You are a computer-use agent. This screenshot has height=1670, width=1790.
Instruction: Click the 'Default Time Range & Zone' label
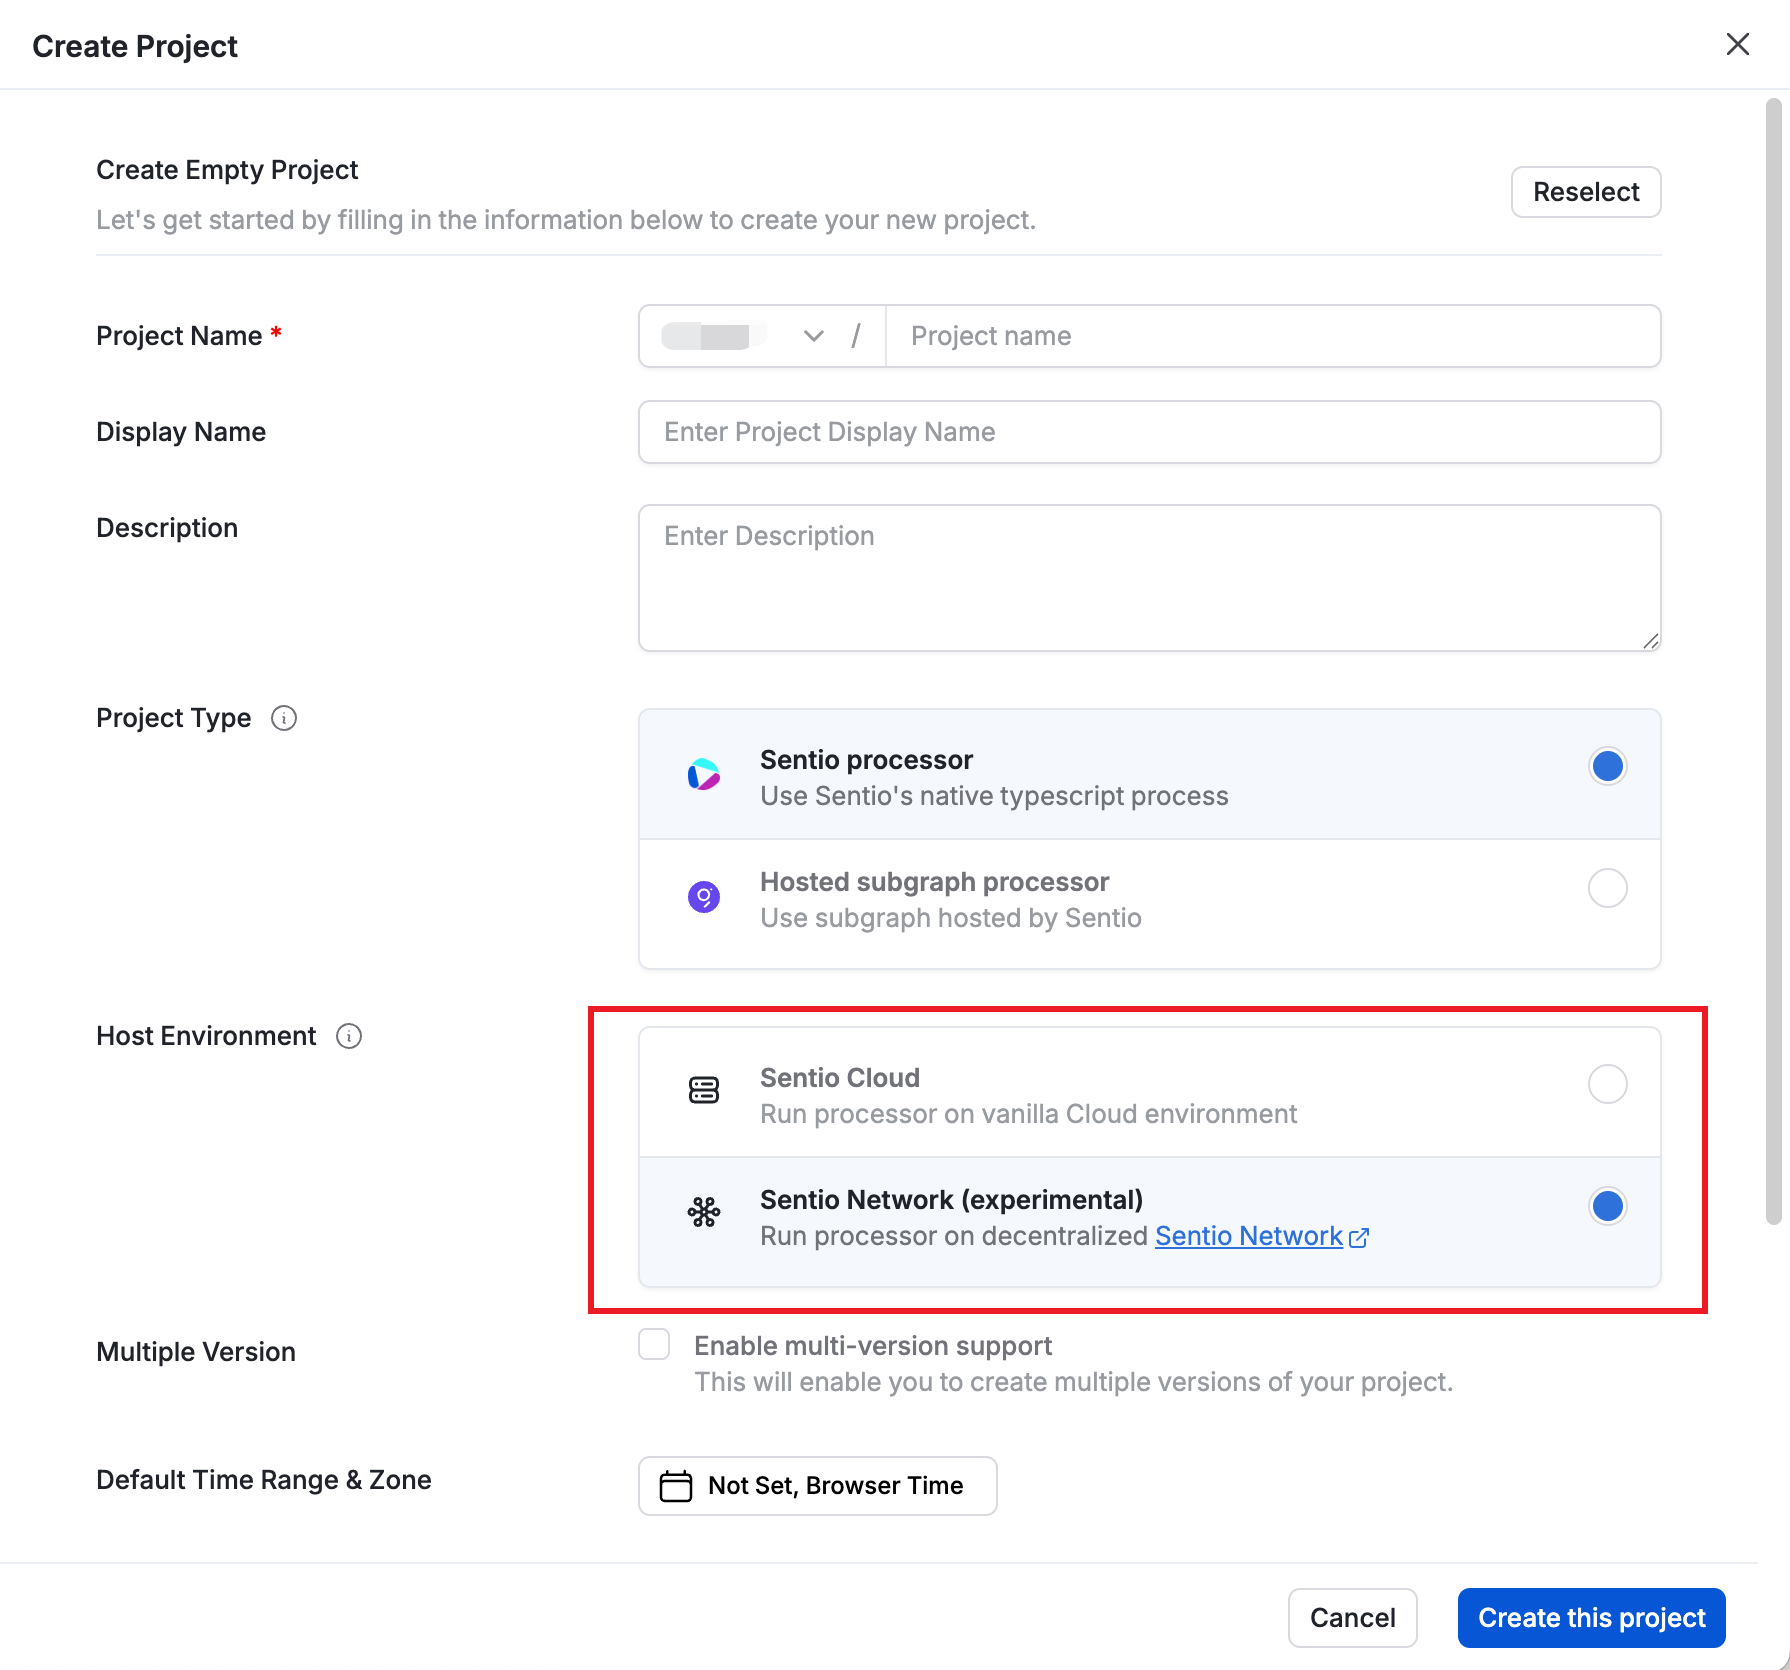click(x=264, y=1480)
